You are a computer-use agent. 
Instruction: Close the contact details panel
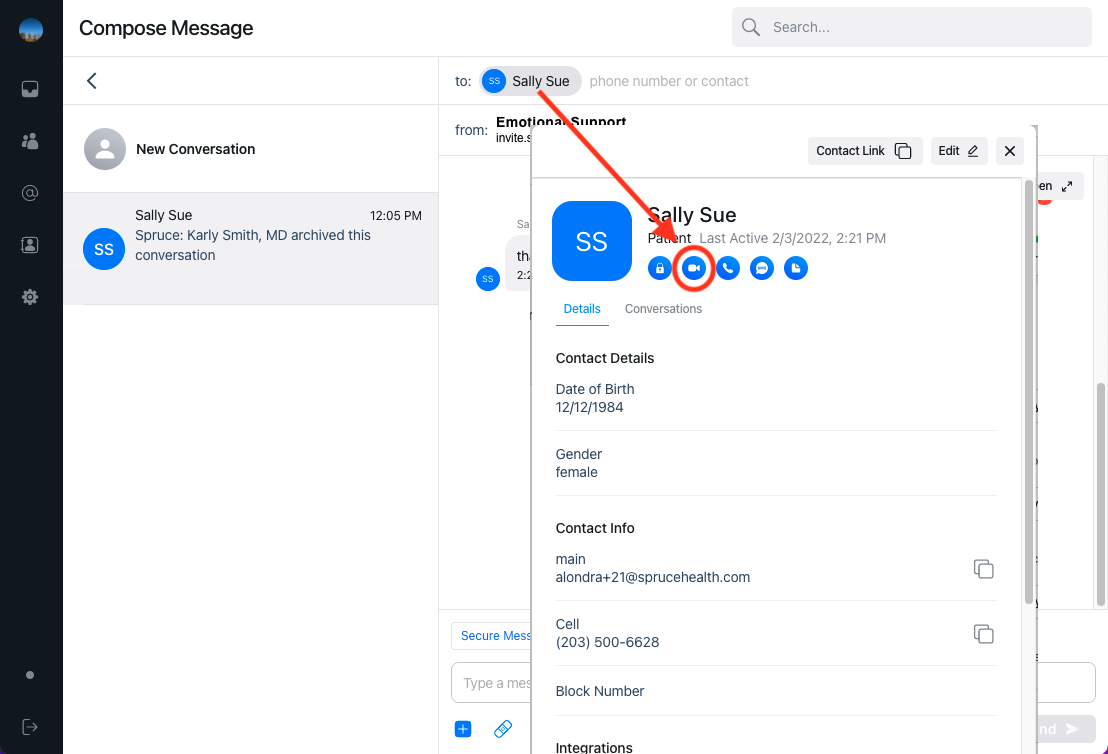coord(1010,151)
